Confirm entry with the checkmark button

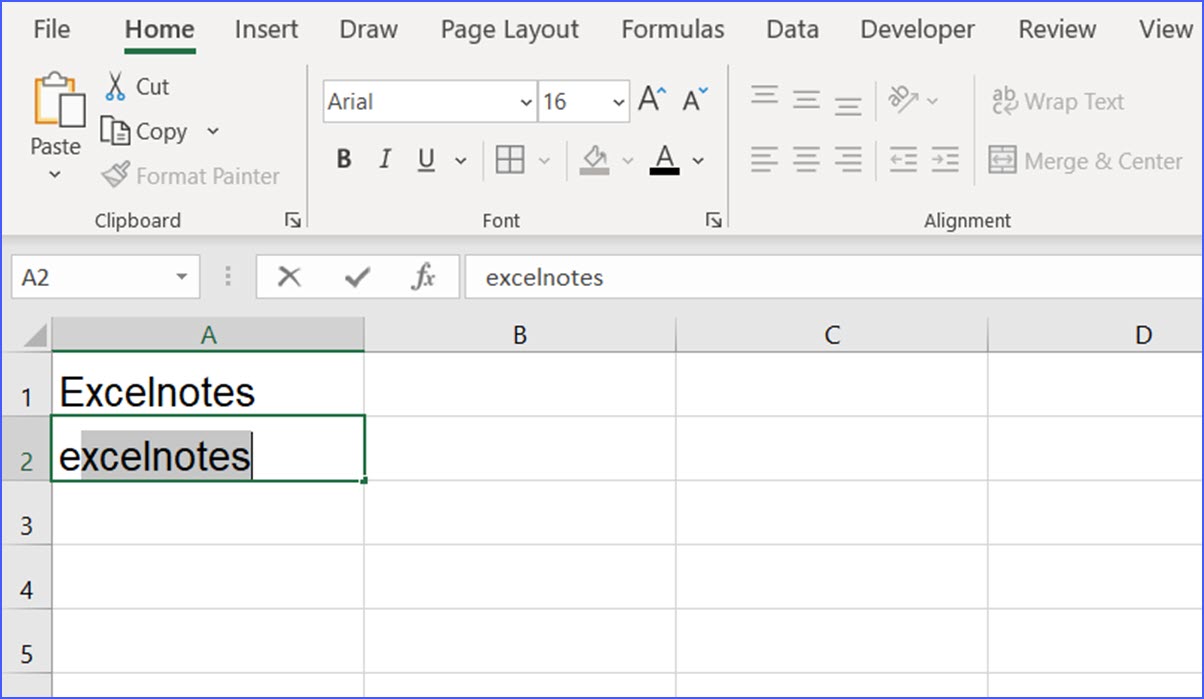coord(355,276)
